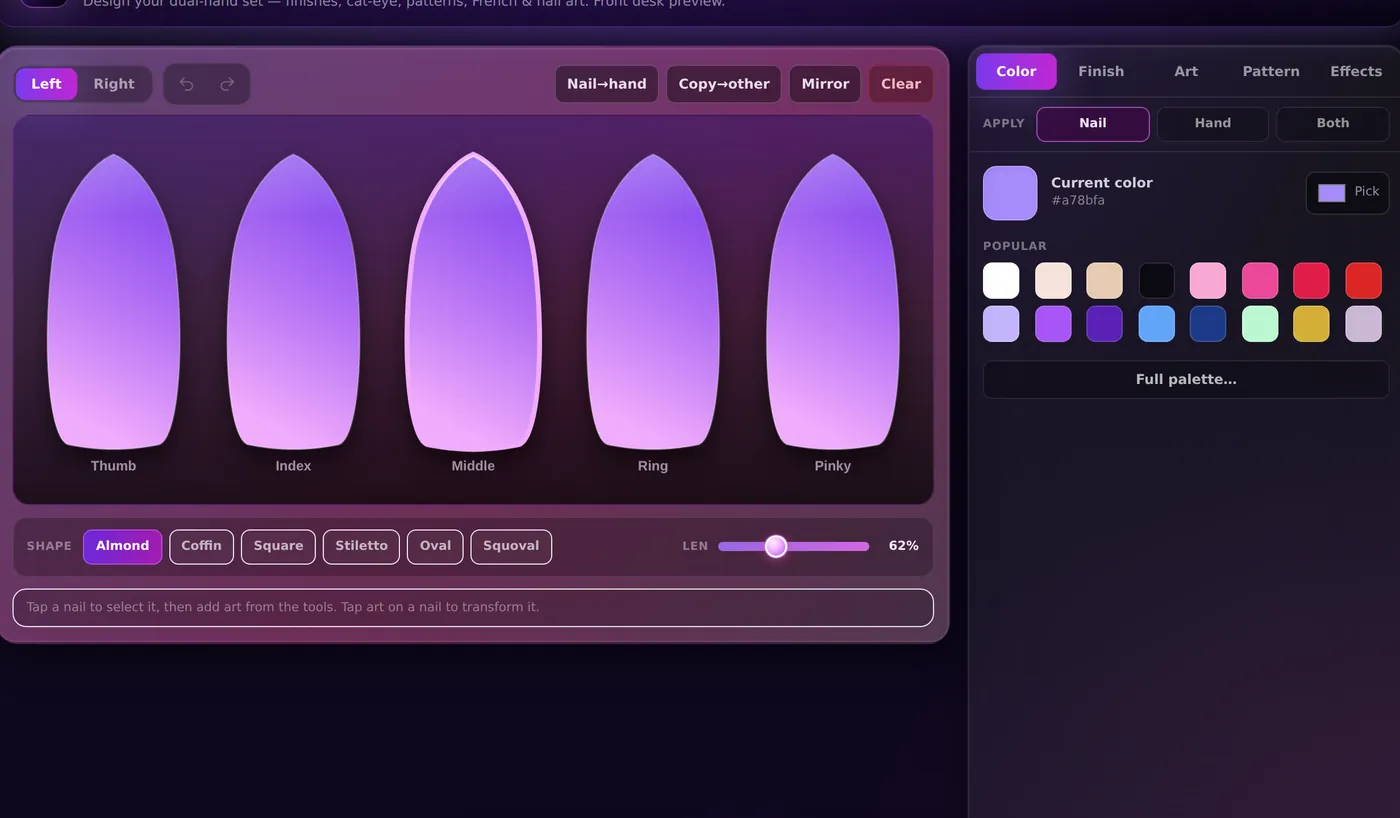Switch to the Right hand

(x=114, y=84)
